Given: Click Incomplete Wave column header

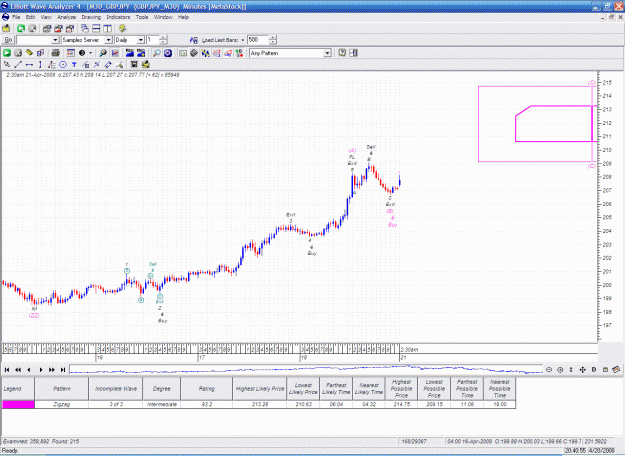Looking at the screenshot, I should [x=116, y=389].
